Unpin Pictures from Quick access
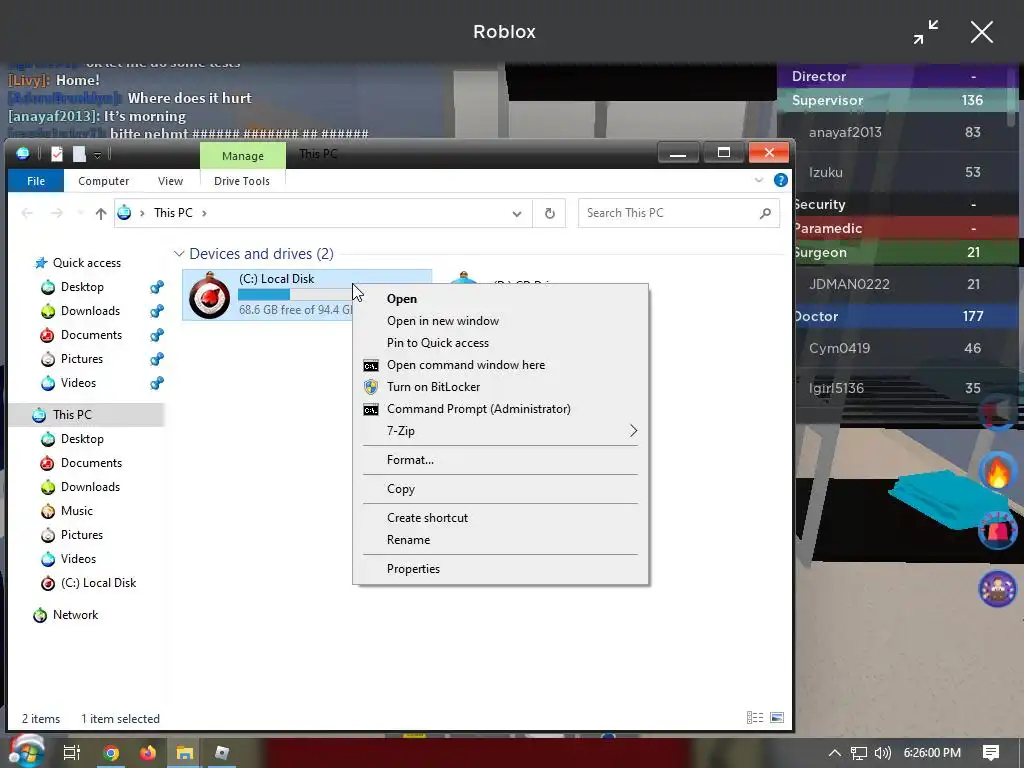 tap(157, 359)
